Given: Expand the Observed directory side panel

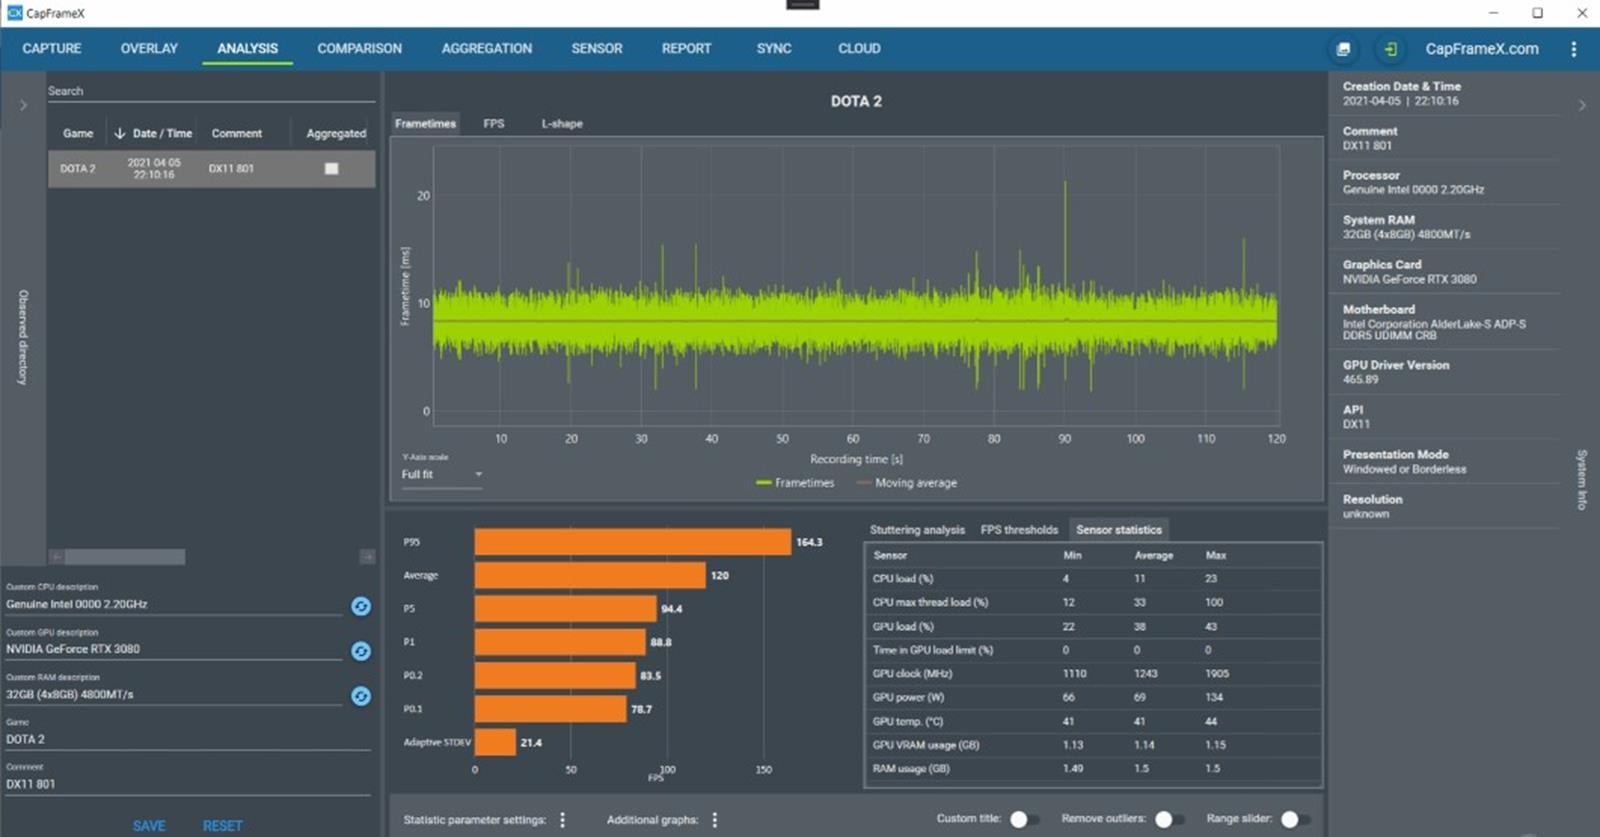Looking at the screenshot, I should click(23, 105).
